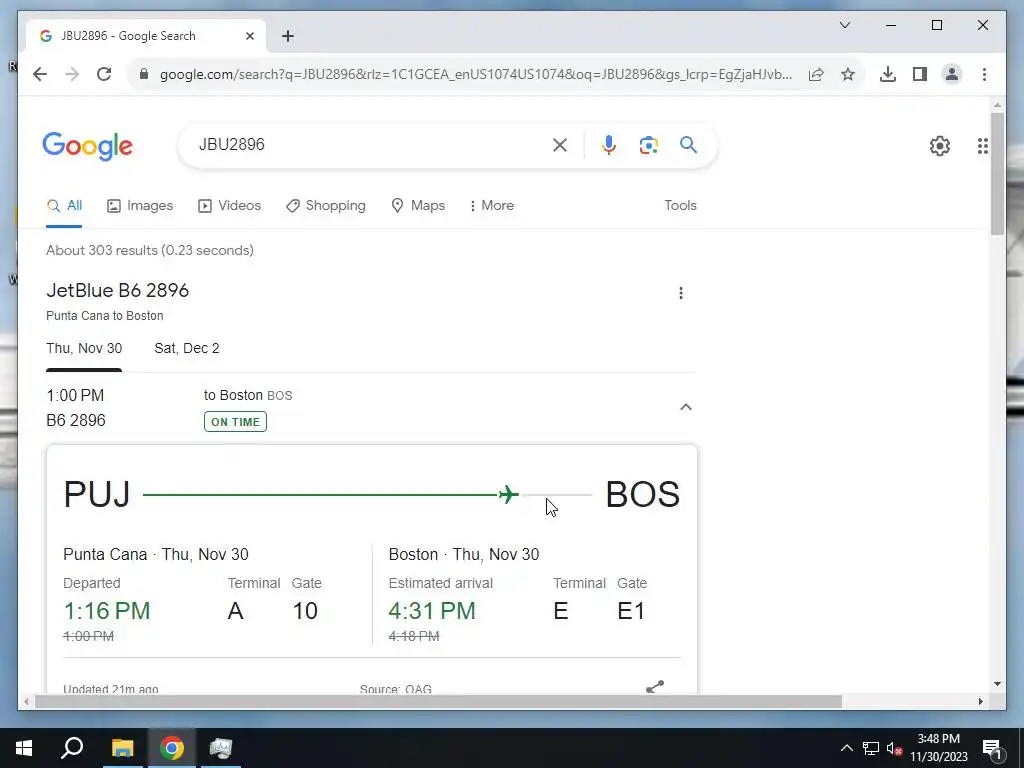The height and width of the screenshot is (768, 1024).
Task: Switch to Videos results tab
Action: click(x=229, y=206)
